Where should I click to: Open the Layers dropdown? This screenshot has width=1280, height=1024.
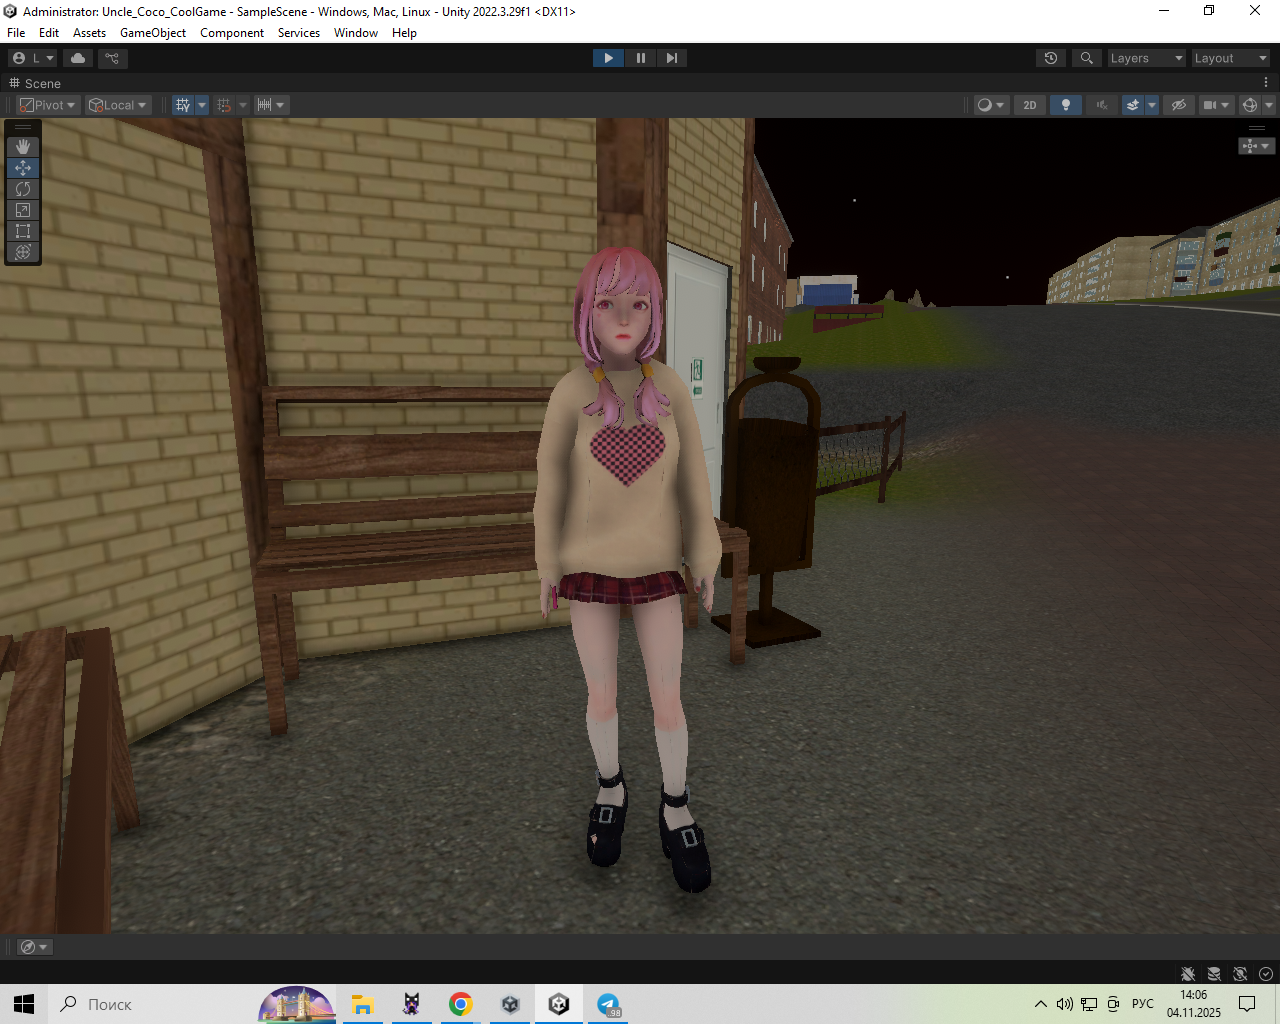(x=1146, y=58)
